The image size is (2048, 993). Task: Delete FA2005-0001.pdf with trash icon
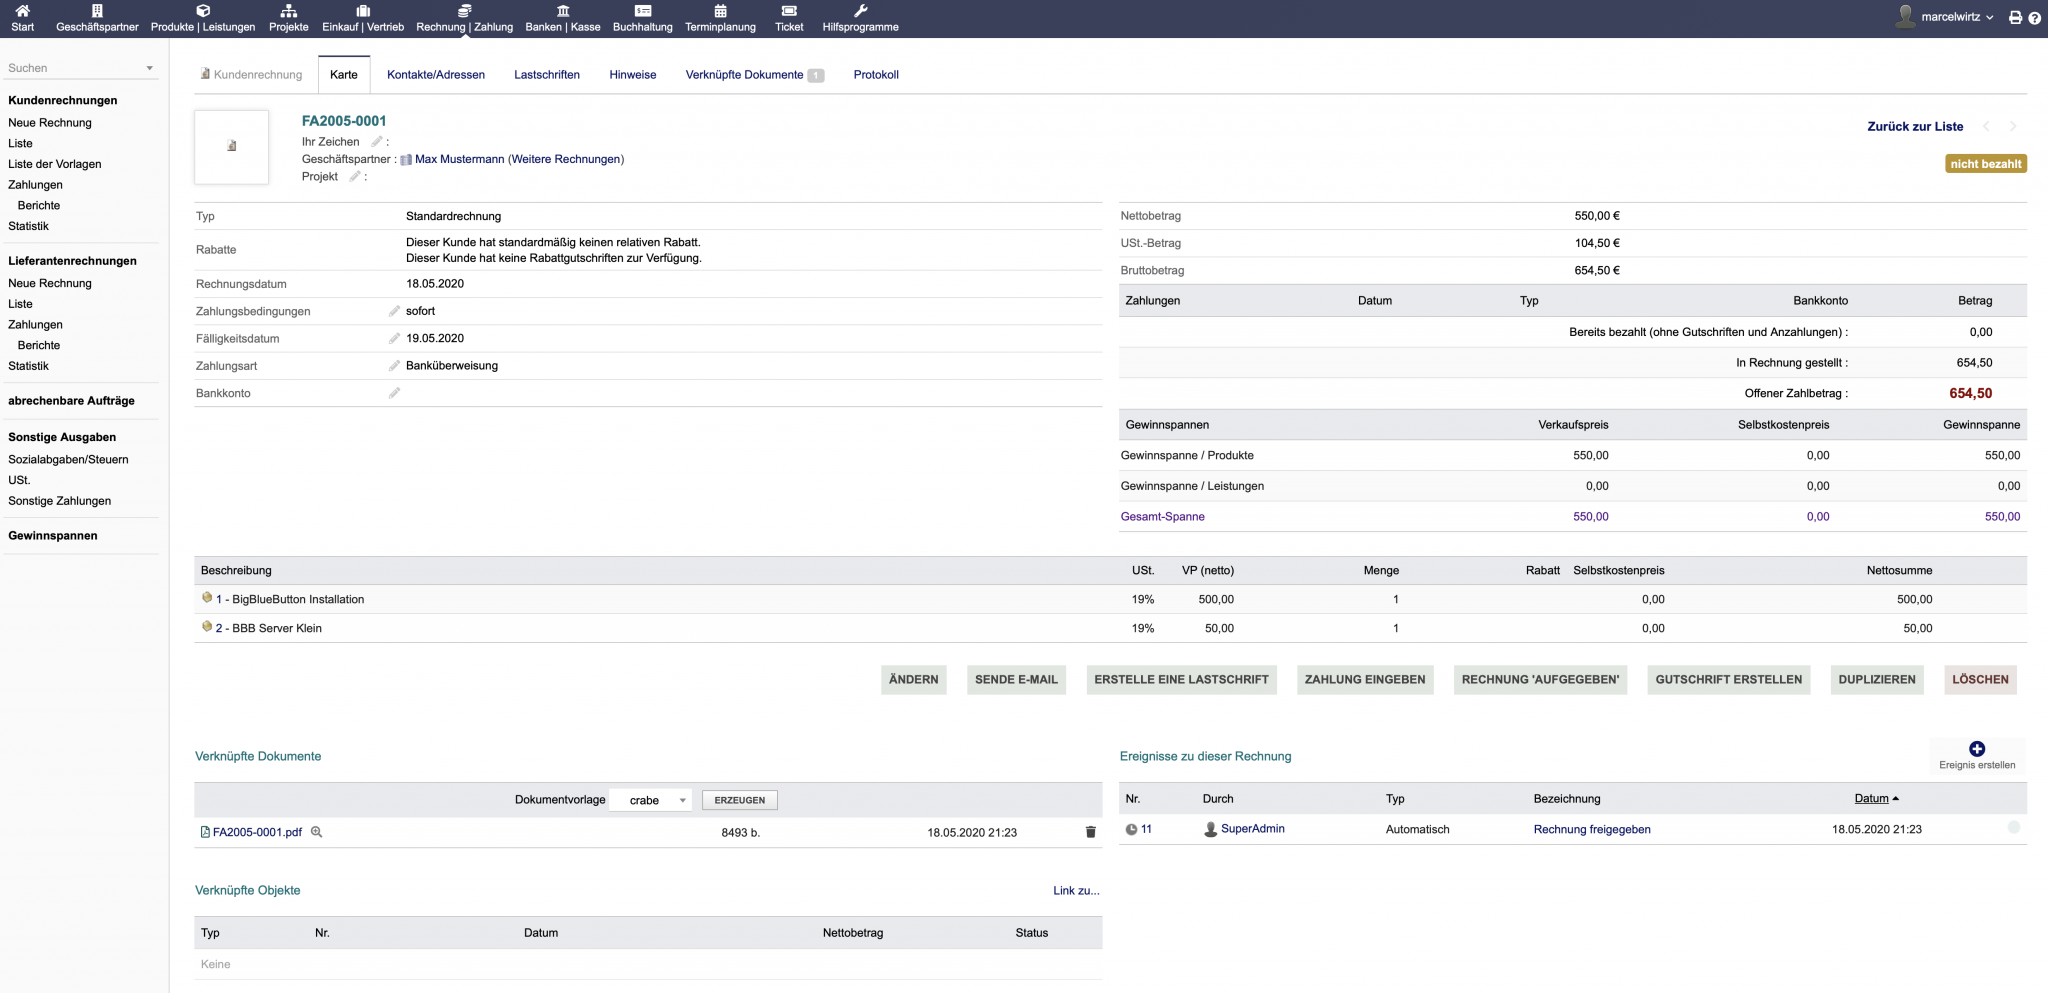tap(1091, 832)
